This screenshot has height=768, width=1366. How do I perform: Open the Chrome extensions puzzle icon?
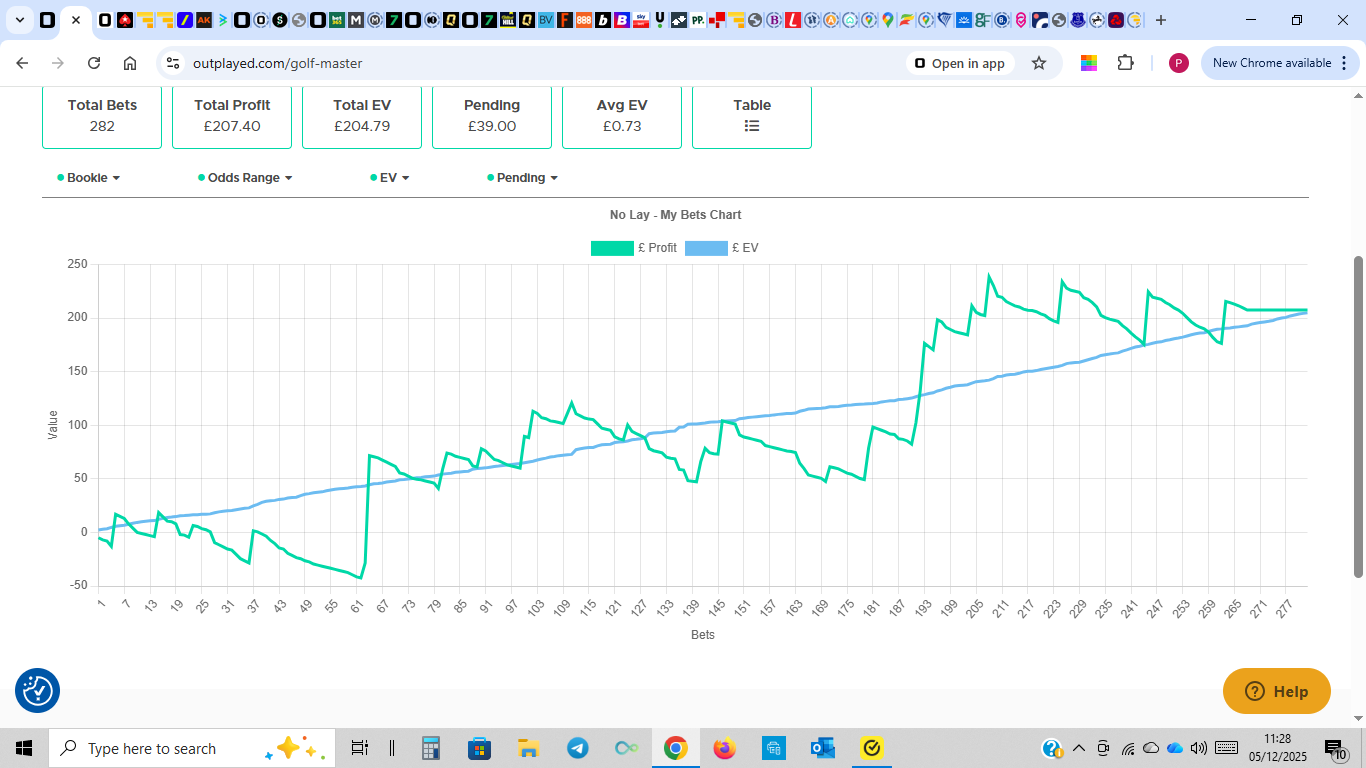coord(1125,63)
